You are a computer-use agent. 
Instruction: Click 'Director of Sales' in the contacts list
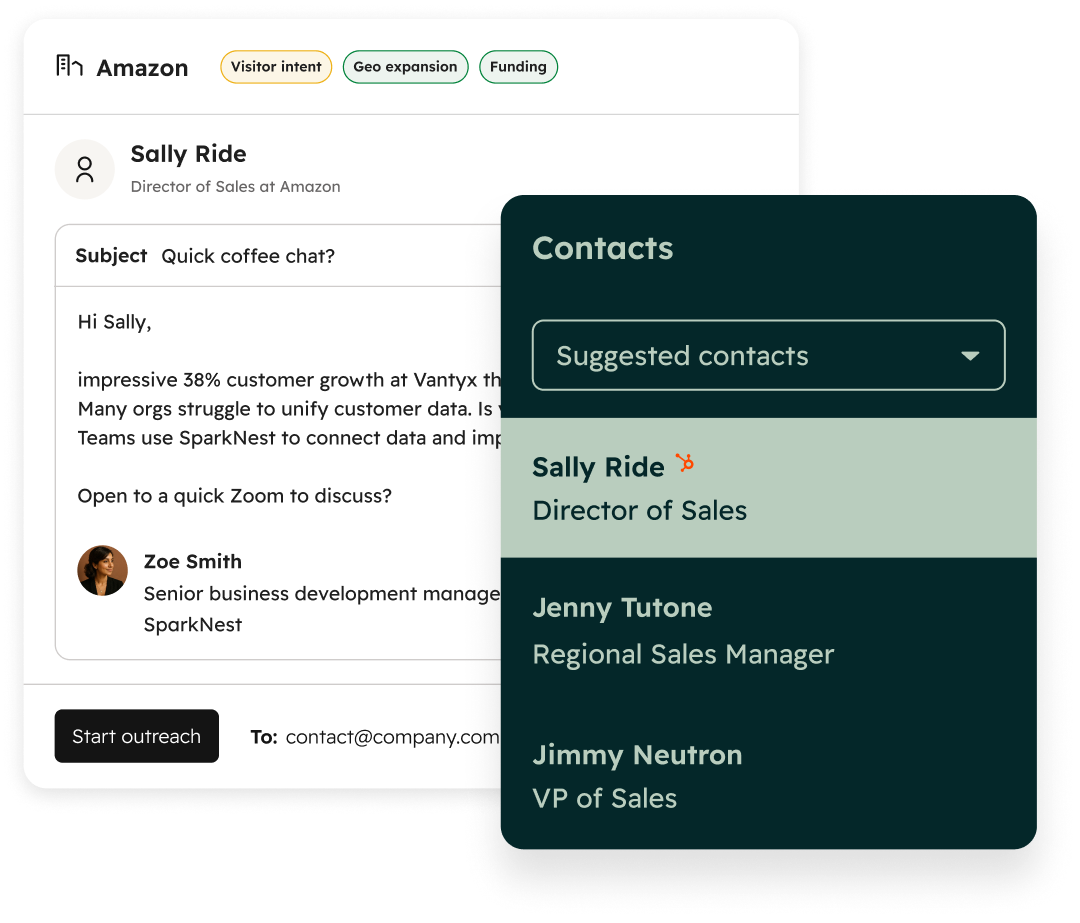click(x=640, y=510)
